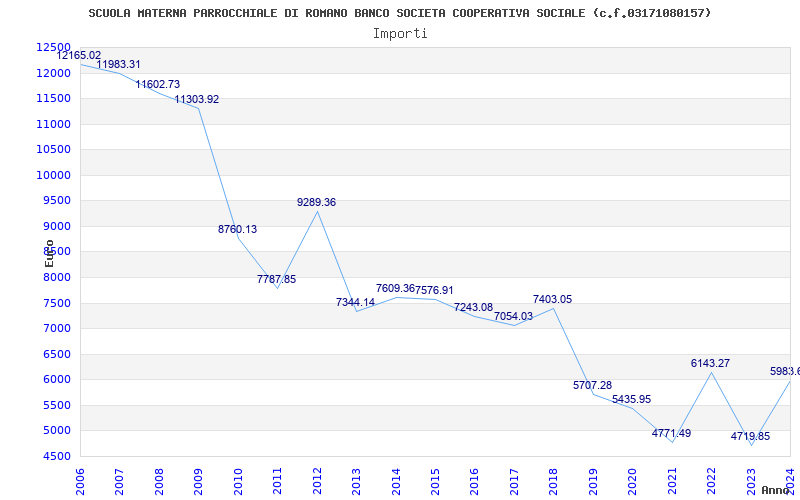Click y-axis value 6000
800x500 pixels.
(x=56, y=379)
